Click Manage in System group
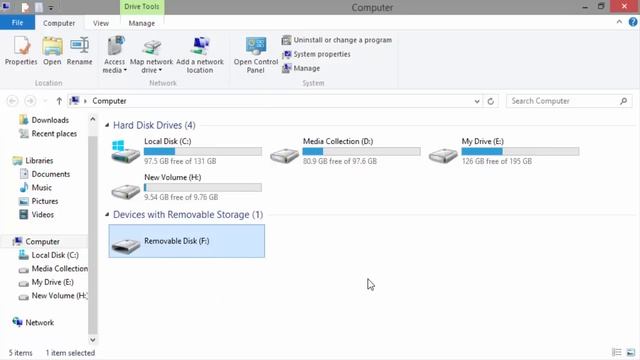 coord(301,68)
